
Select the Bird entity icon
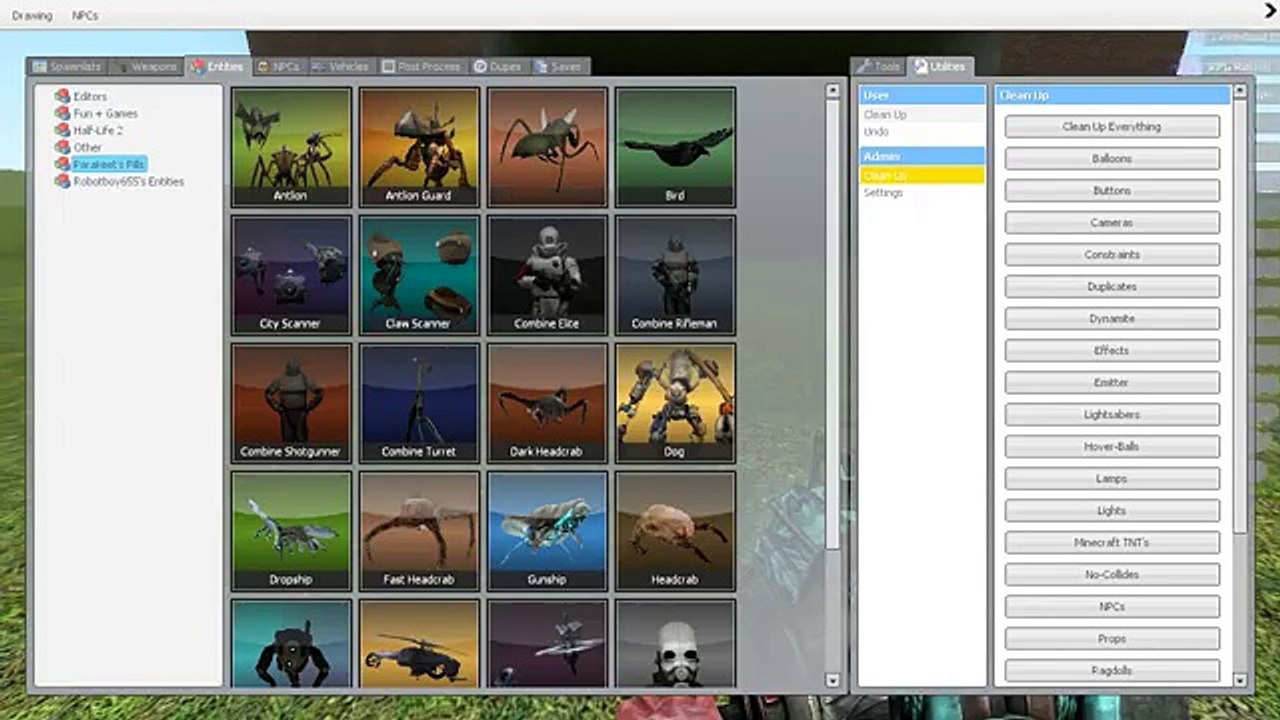pos(675,147)
